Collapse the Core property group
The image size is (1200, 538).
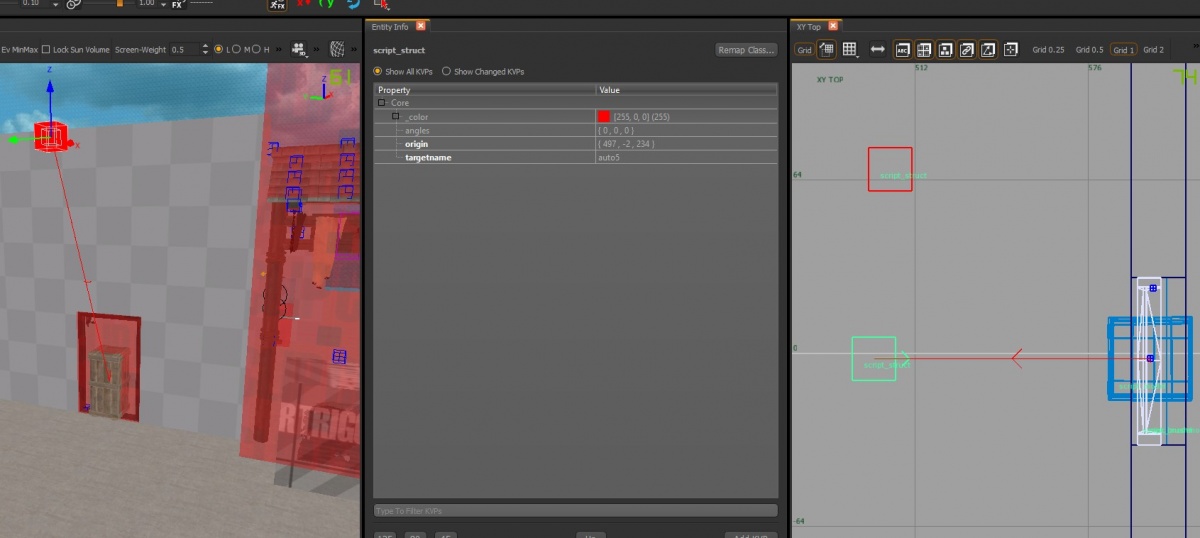[381, 103]
